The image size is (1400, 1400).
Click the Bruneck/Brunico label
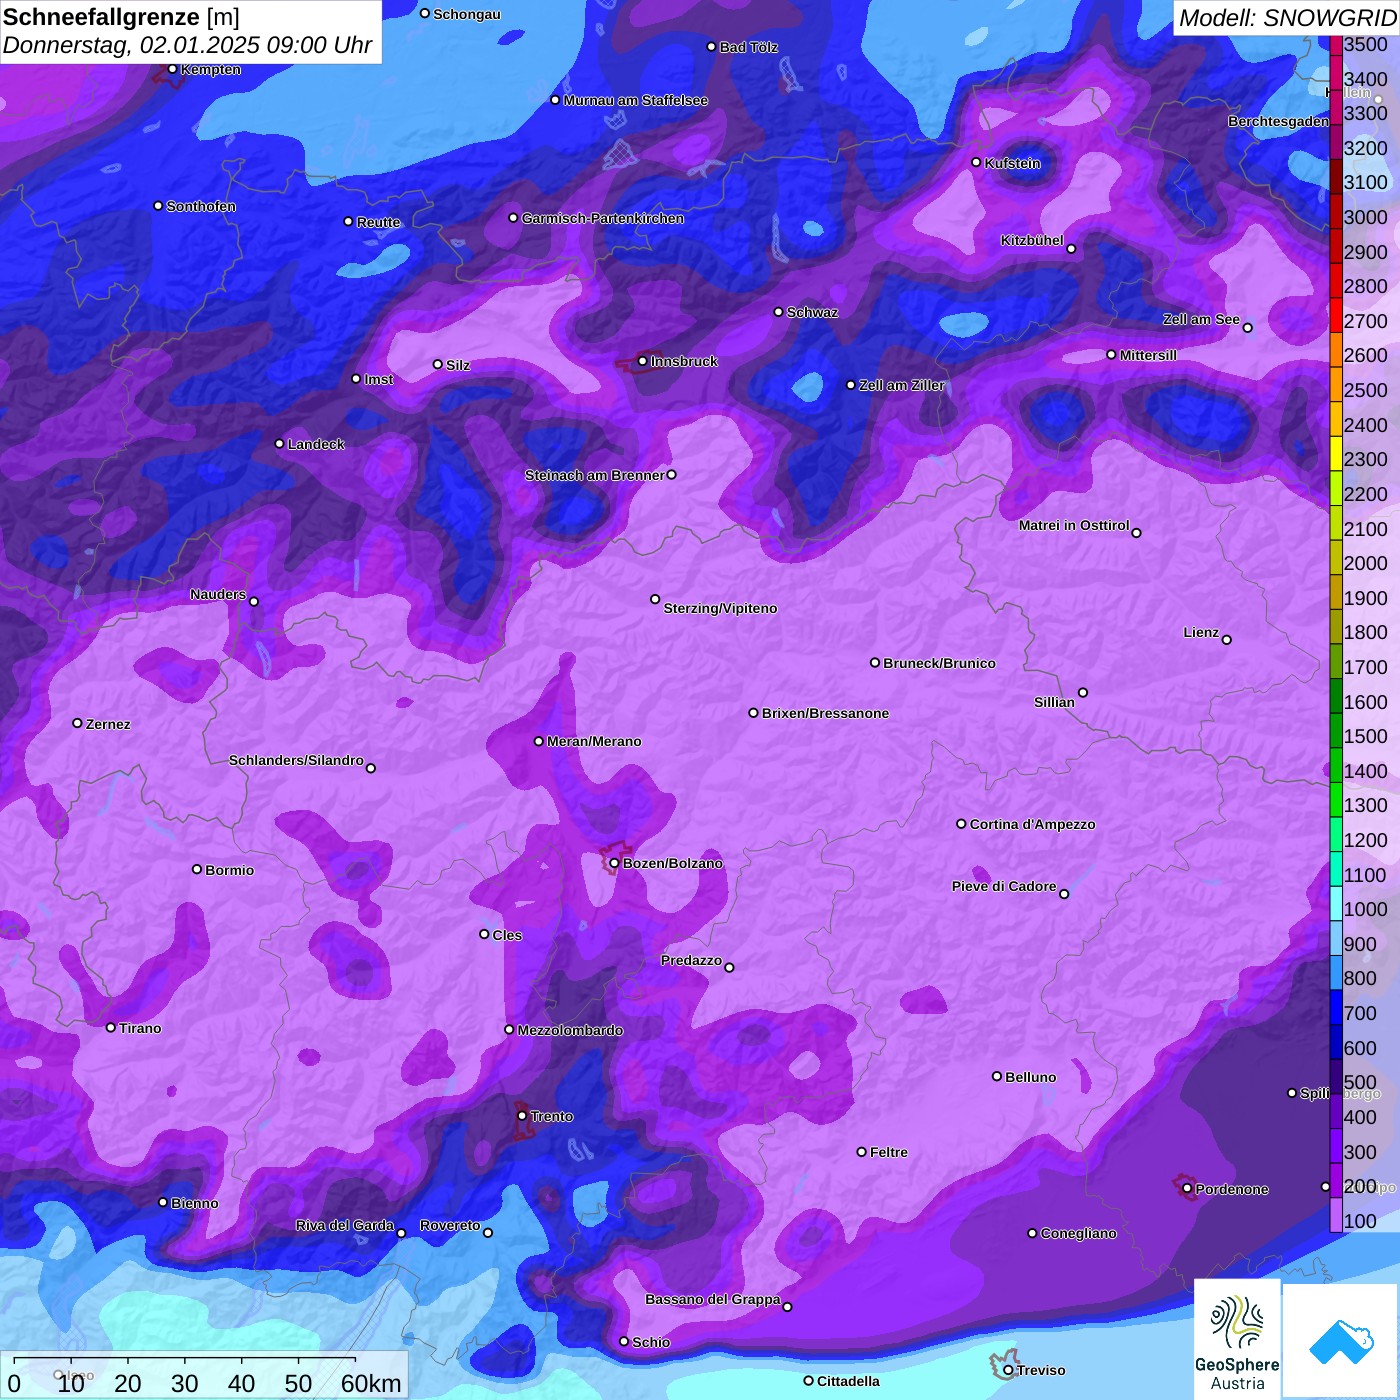939,663
